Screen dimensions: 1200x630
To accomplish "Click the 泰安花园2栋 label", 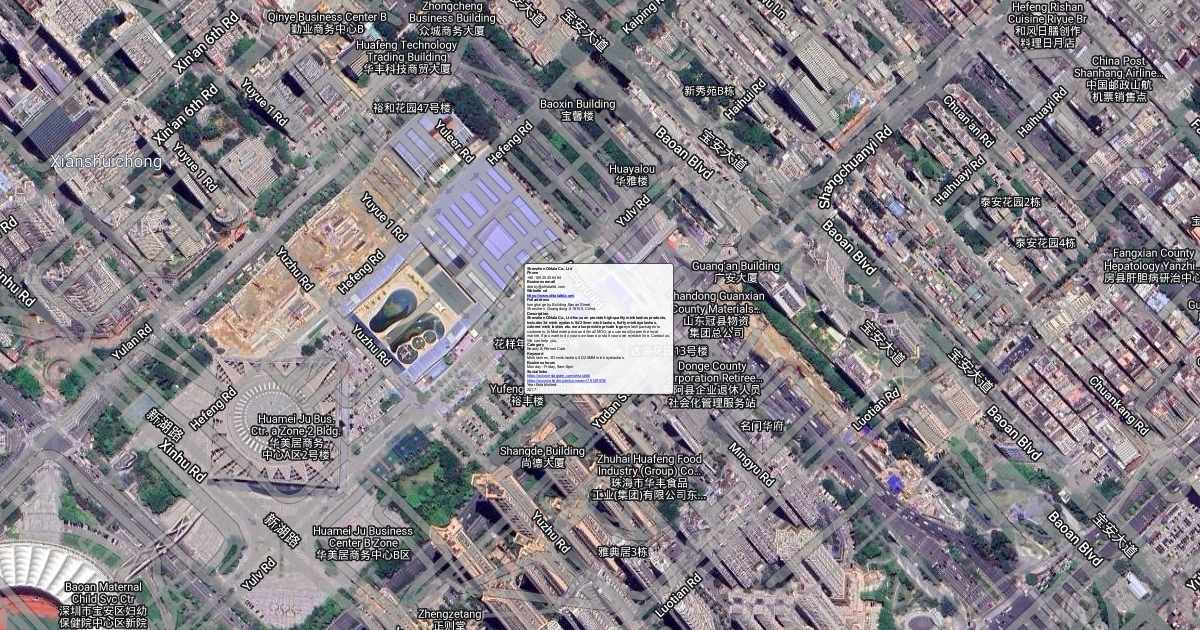I will pos(1010,202).
